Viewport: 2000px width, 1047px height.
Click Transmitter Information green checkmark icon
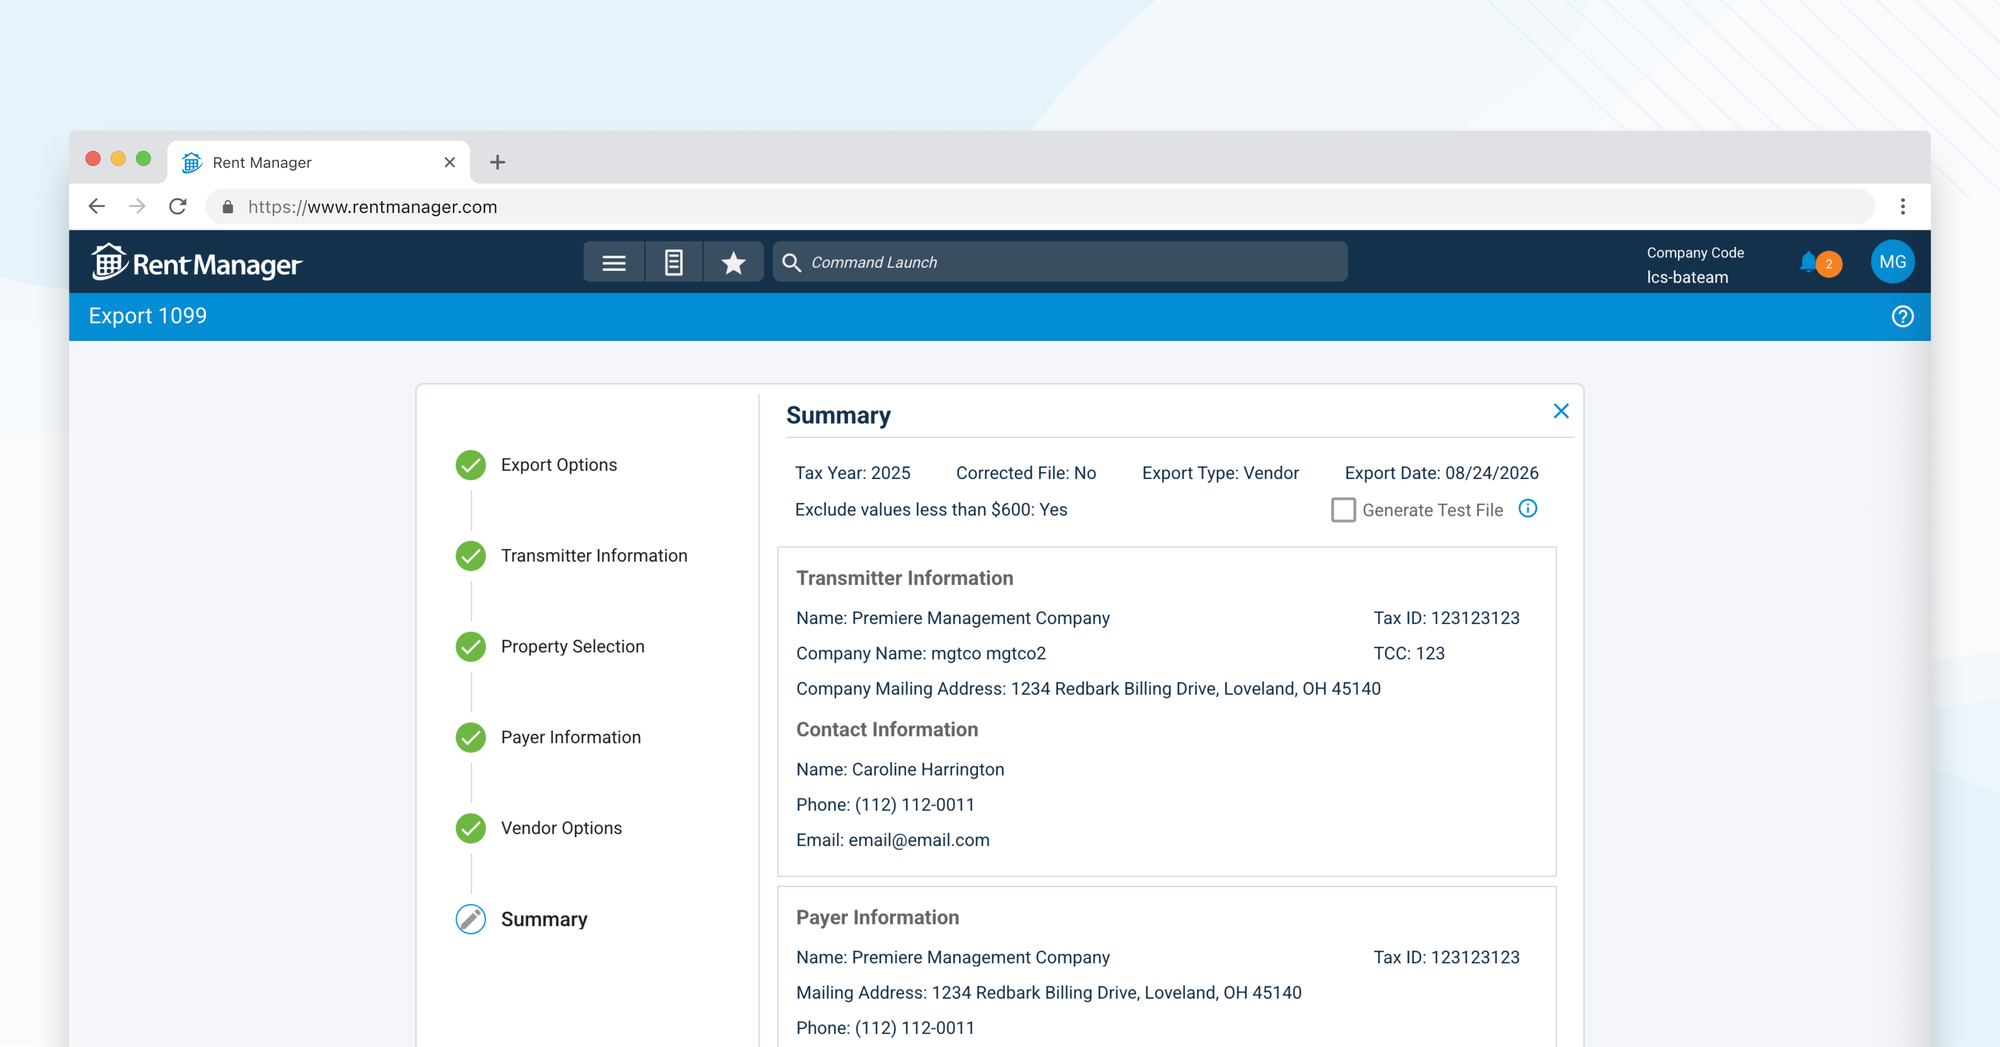click(x=471, y=556)
